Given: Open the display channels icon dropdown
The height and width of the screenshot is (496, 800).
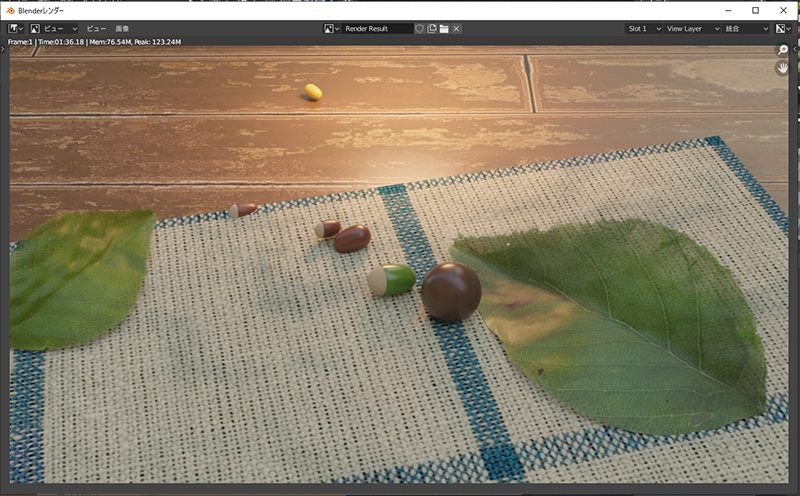Looking at the screenshot, I should pyautogui.click(x=783, y=29).
